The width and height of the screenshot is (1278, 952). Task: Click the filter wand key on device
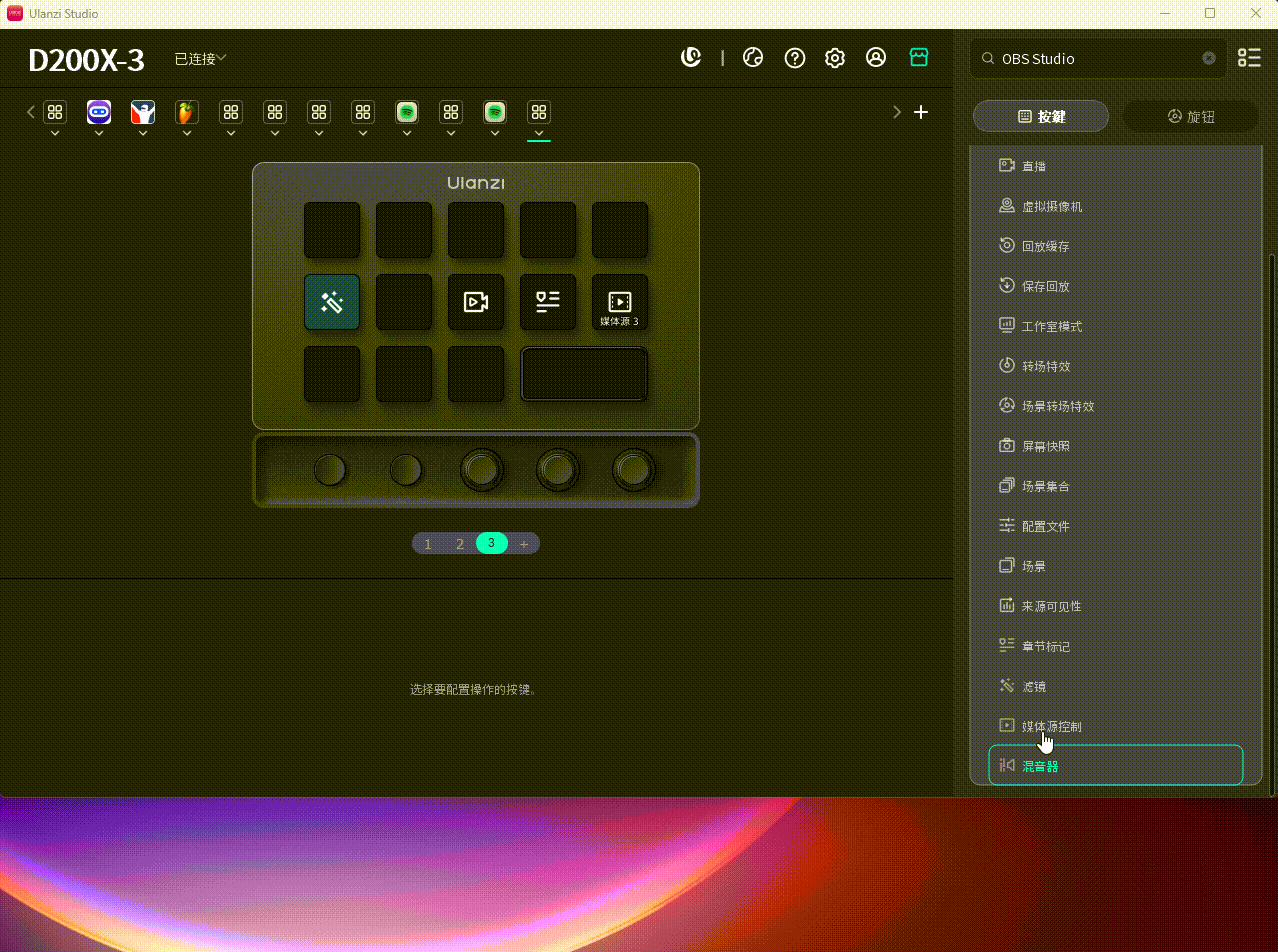(332, 302)
